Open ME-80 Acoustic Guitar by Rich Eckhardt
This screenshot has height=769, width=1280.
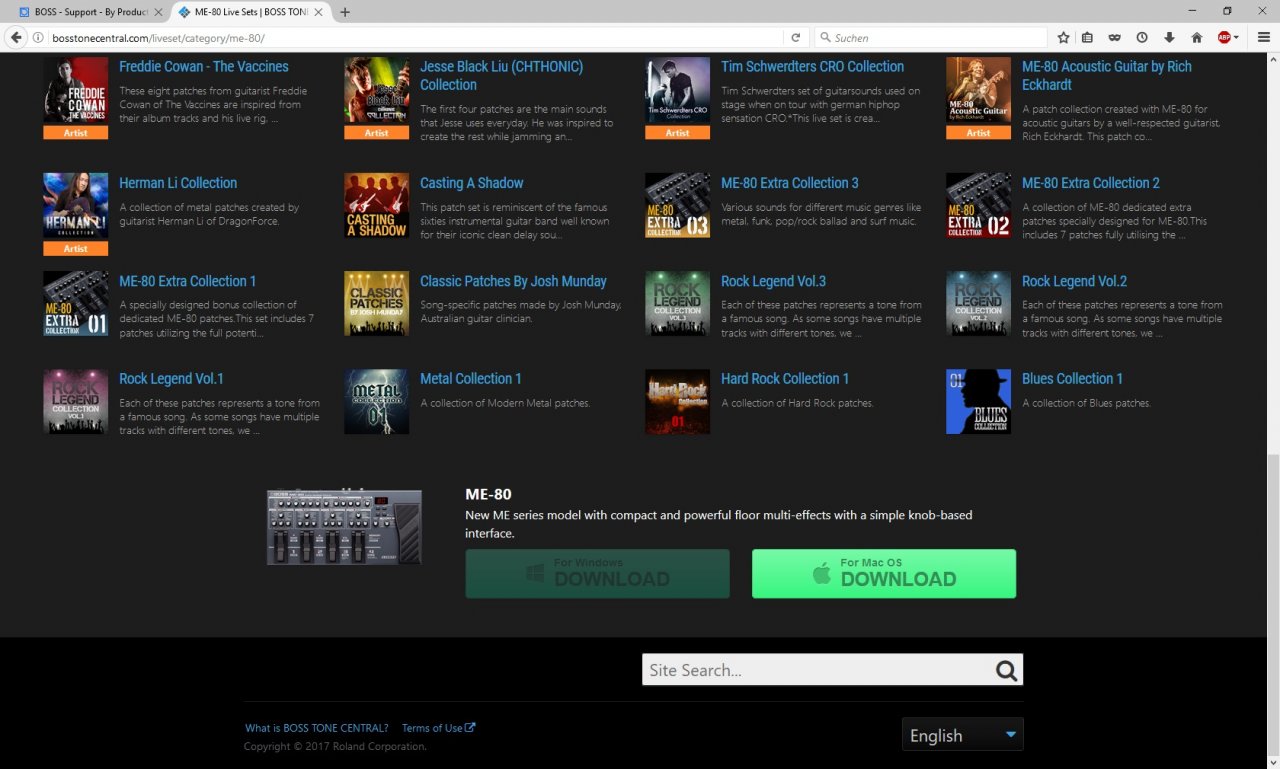click(1106, 76)
